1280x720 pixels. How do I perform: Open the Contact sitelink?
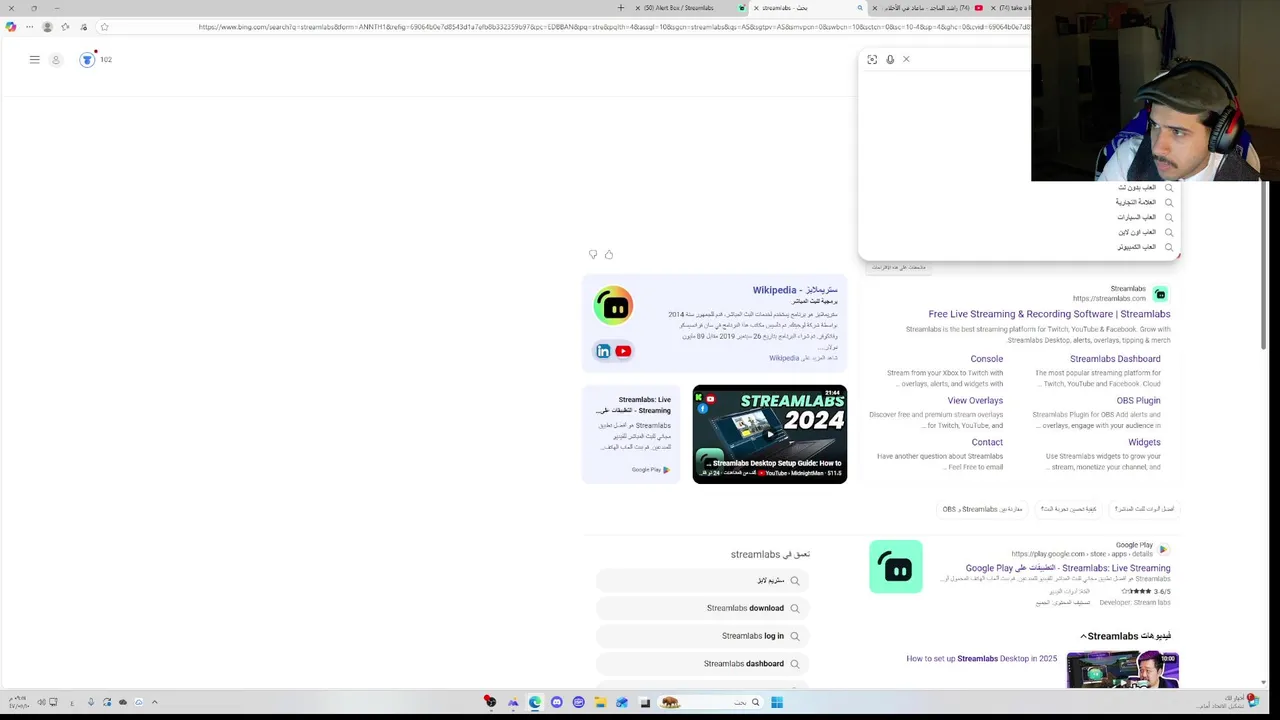[x=987, y=442]
